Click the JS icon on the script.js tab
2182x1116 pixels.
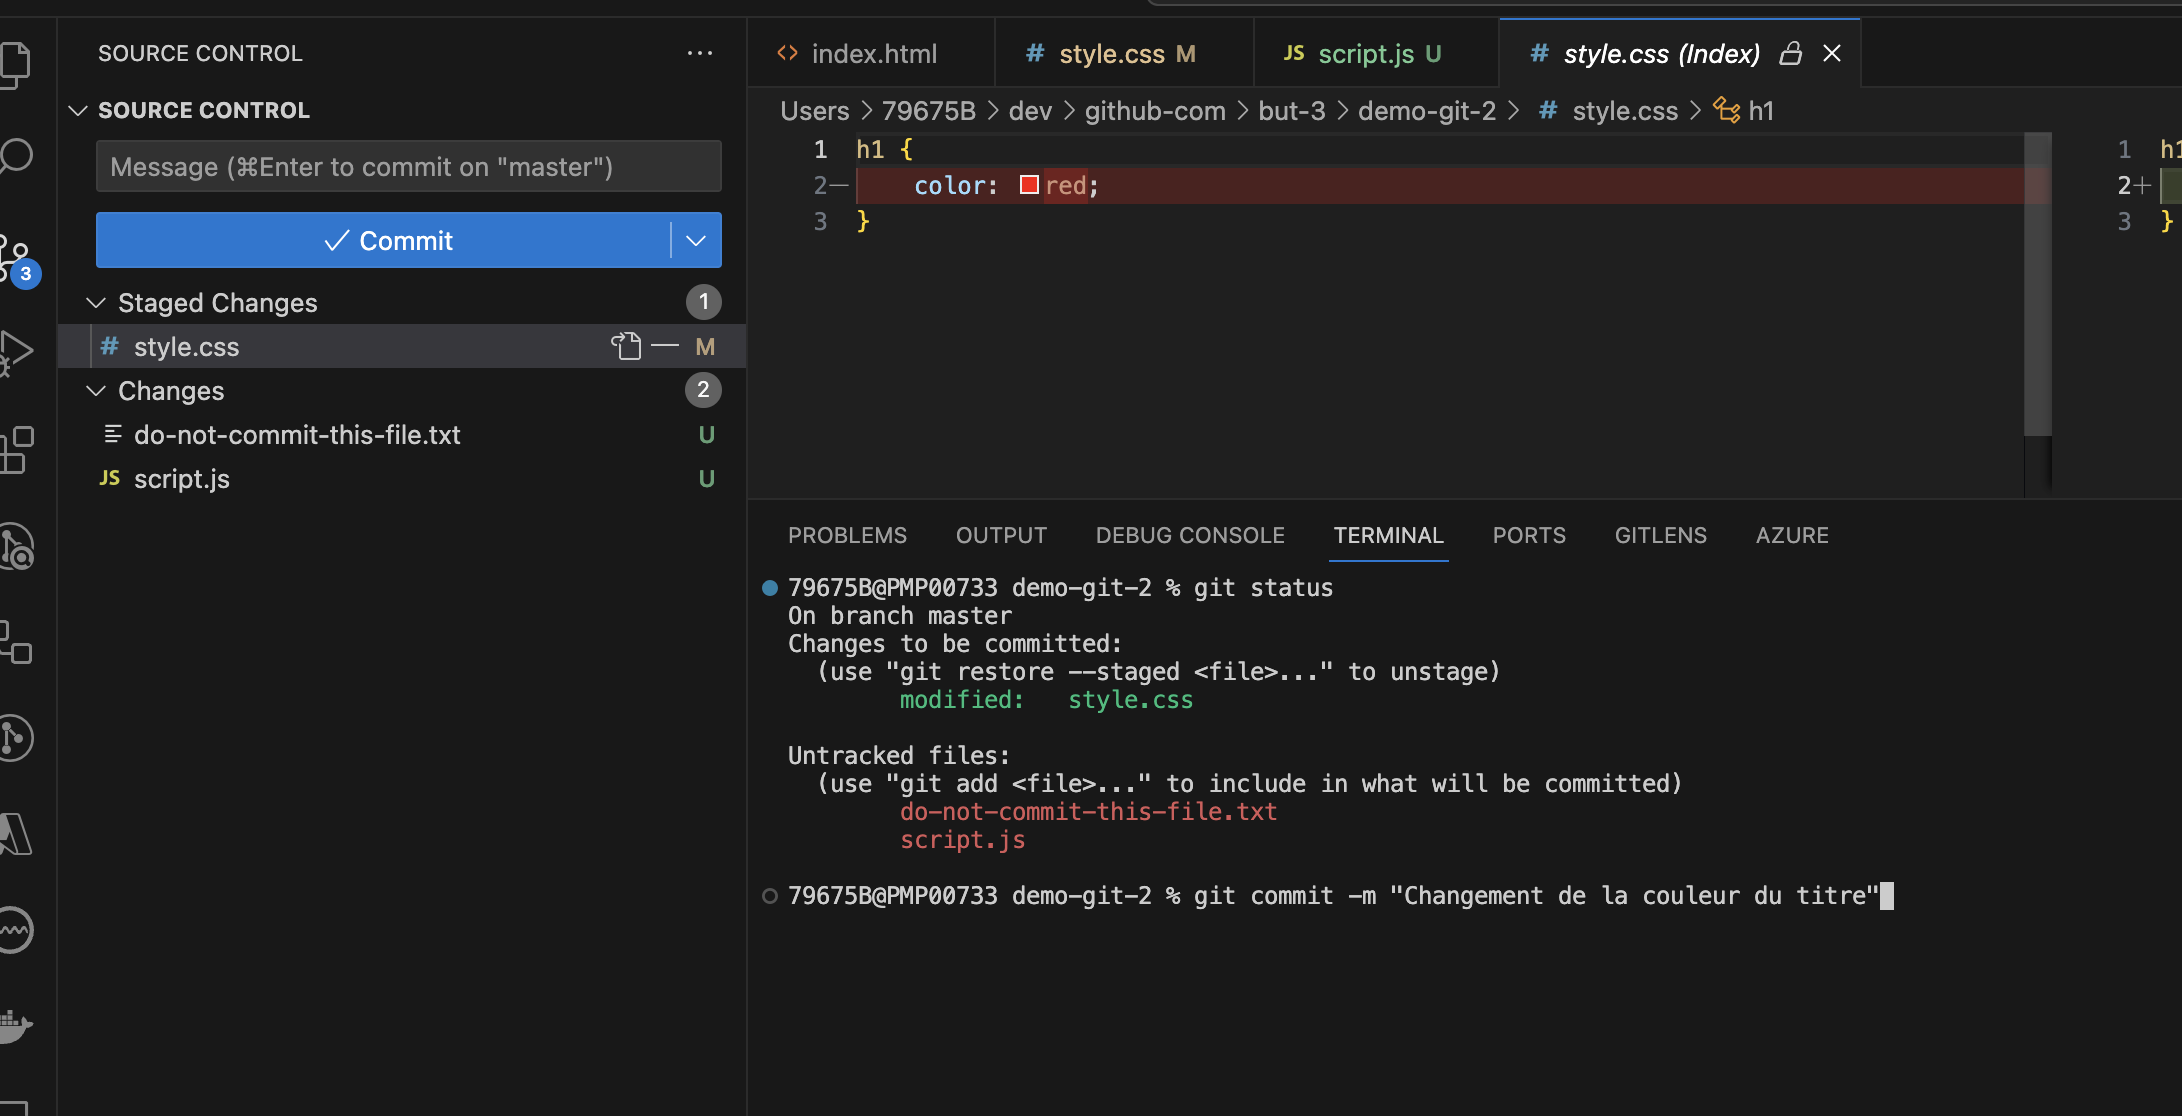coord(1294,53)
